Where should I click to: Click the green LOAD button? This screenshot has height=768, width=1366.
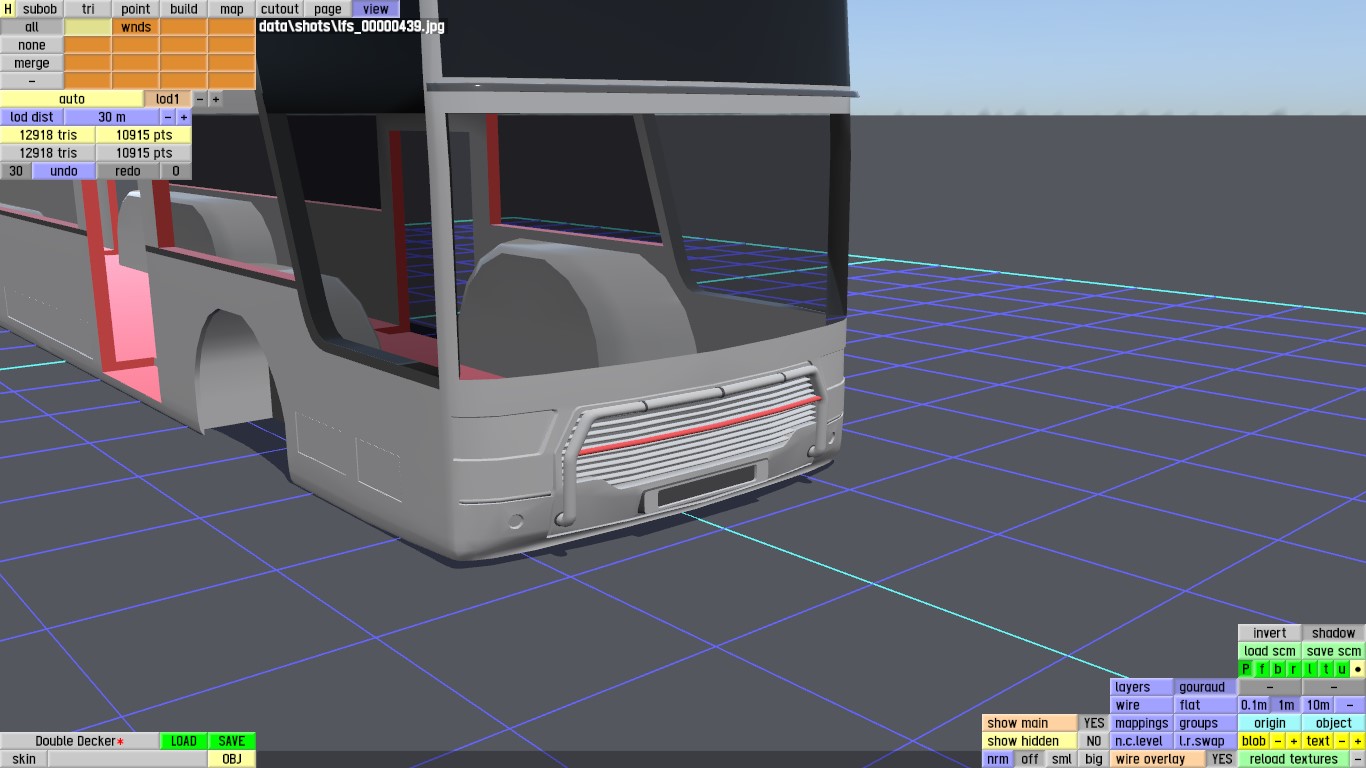[x=184, y=741]
